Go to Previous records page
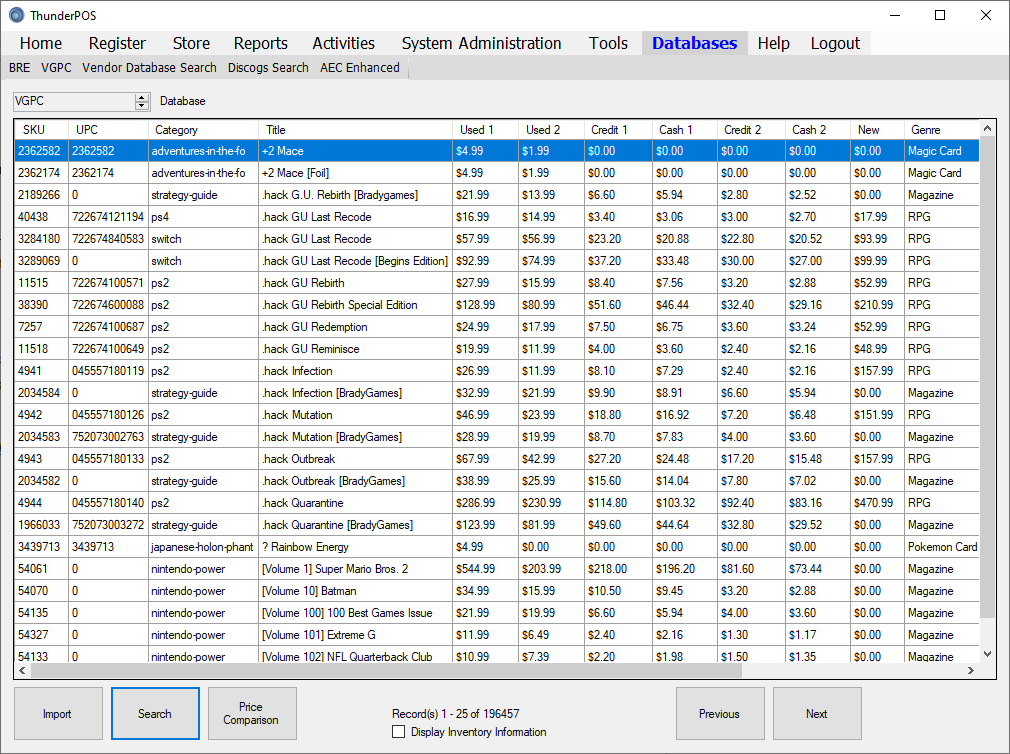1010x754 pixels. (720, 713)
